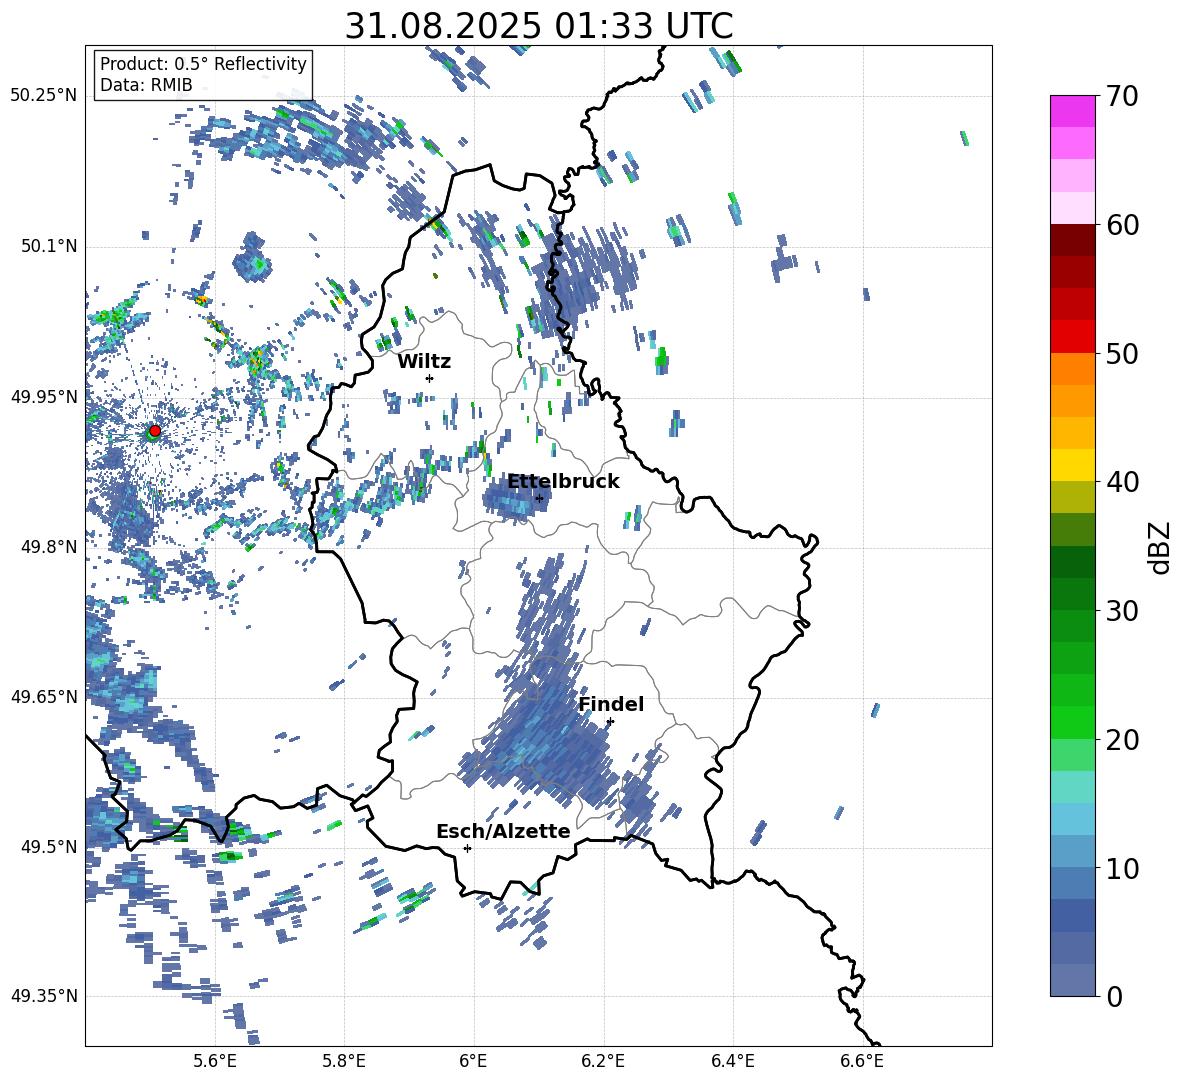Screen dimensions: 1184x1081
Task: Click the colorbar tick value 30
Action: click(x=1121, y=610)
